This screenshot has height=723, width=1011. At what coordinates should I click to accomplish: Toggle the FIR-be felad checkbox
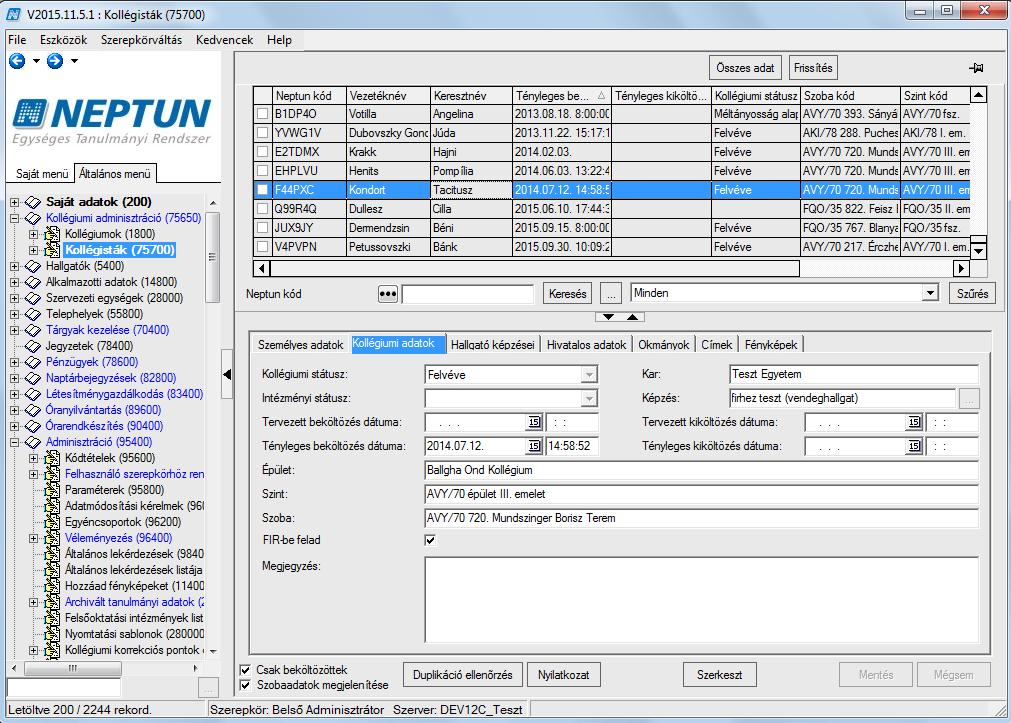click(430, 540)
